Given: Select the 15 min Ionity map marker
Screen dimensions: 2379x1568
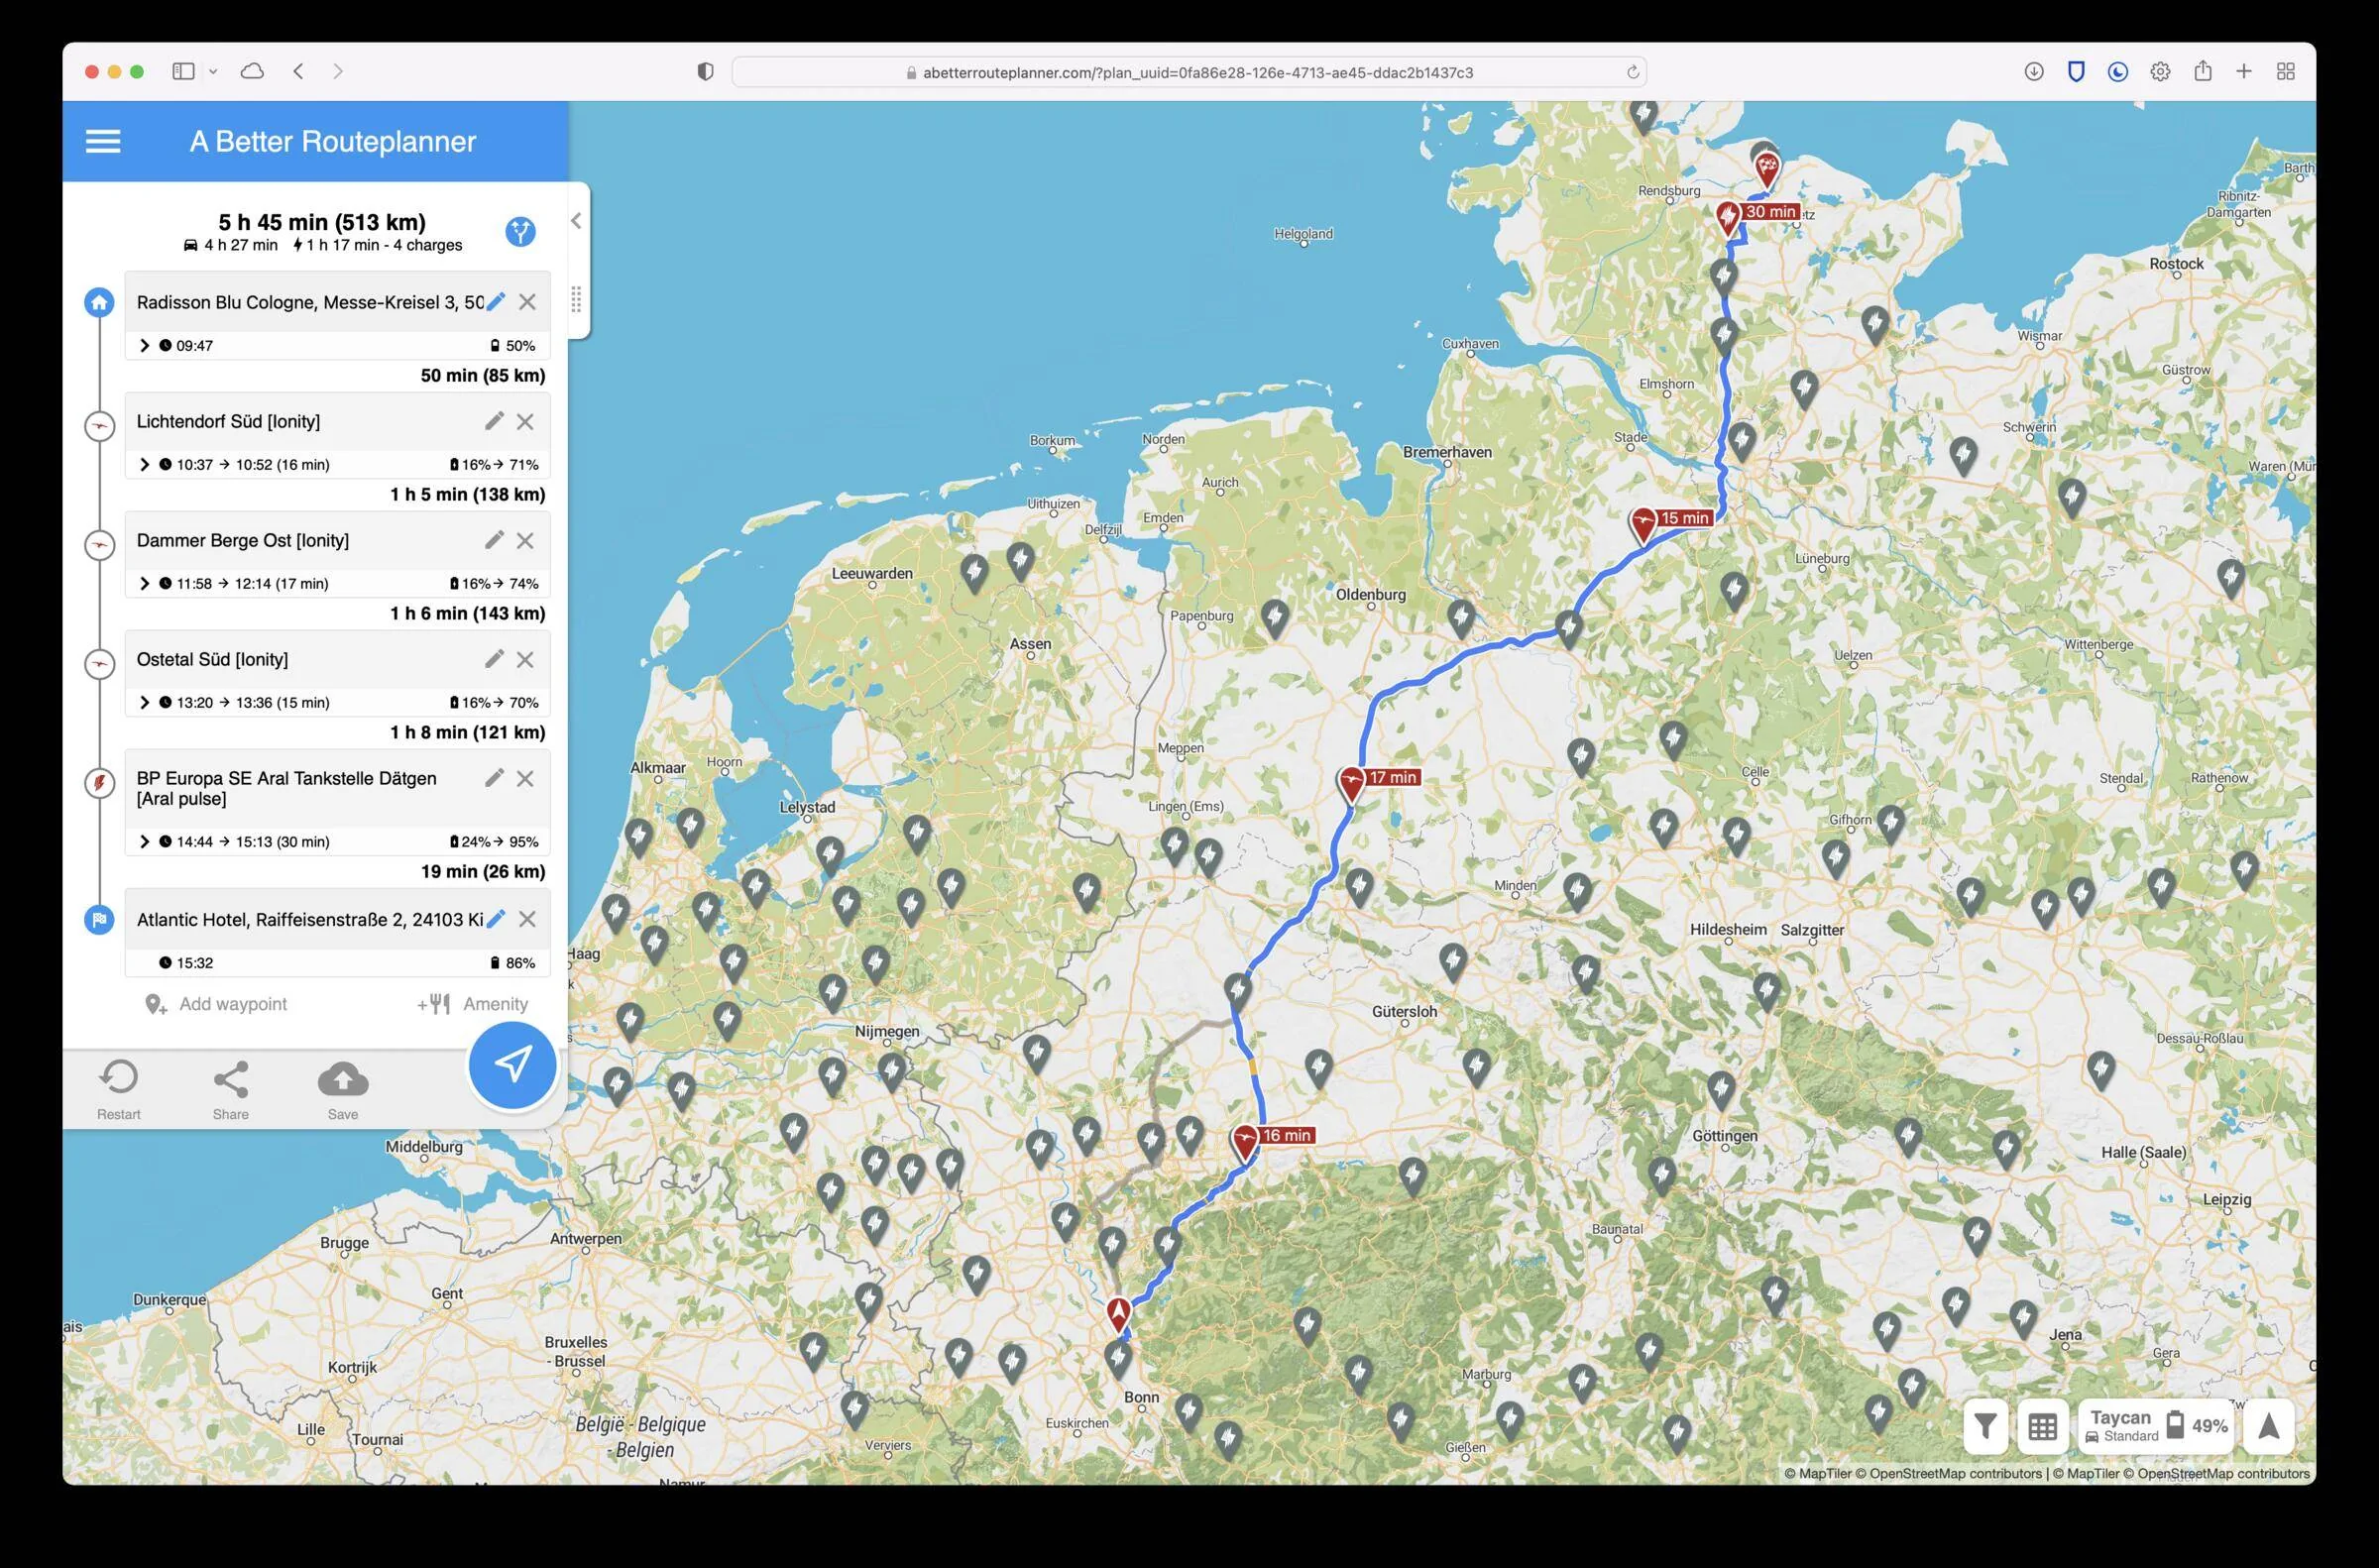Looking at the screenshot, I should point(1643,524).
